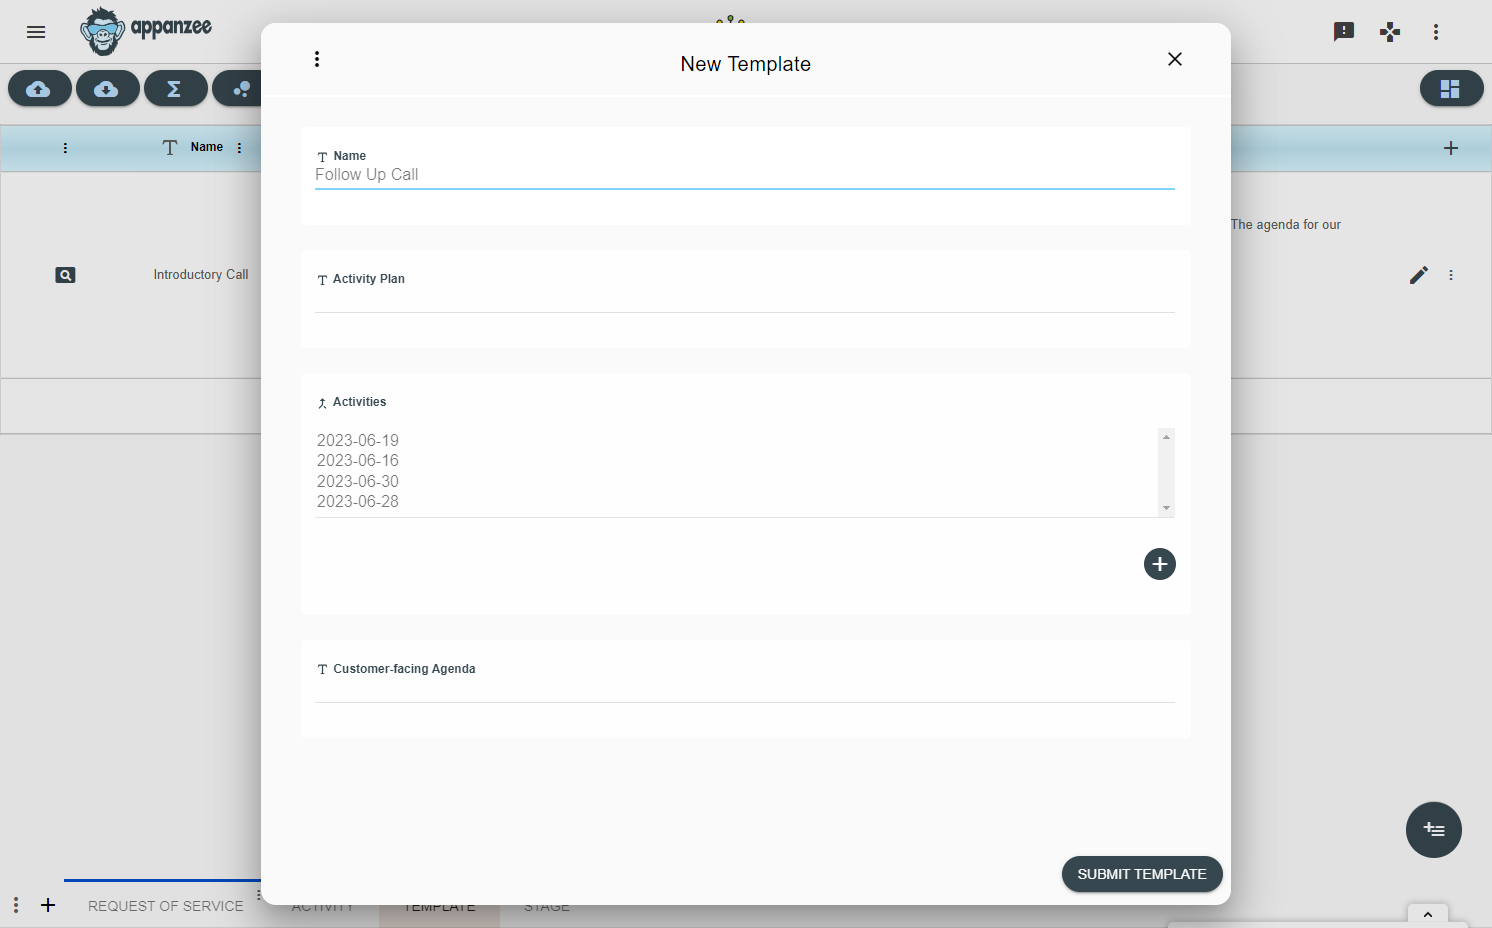
Task: Add a new tab with plus
Action: (48, 905)
